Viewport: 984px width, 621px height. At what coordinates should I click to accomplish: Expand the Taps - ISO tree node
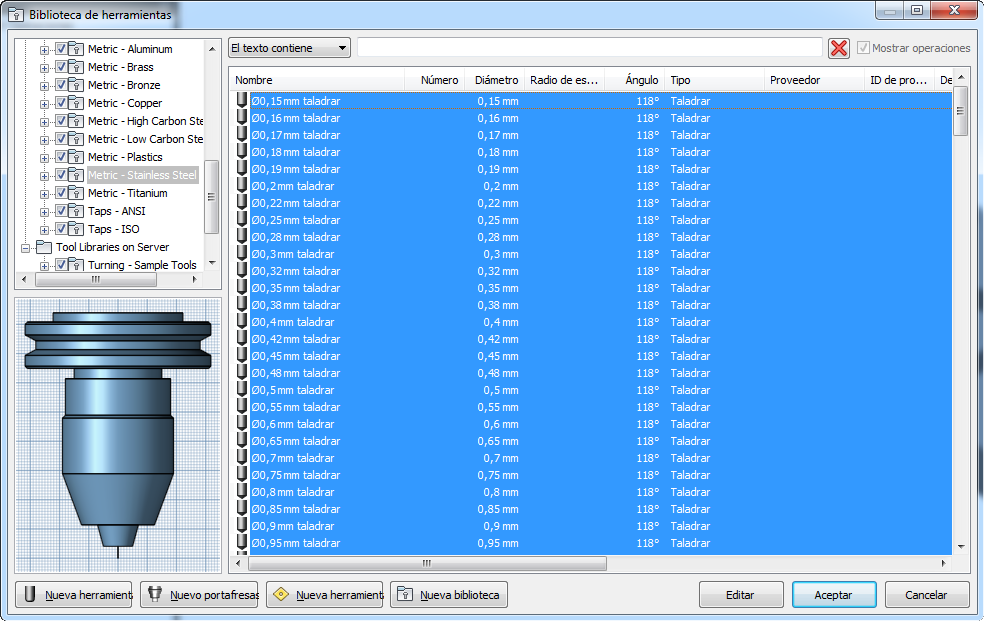[44, 230]
